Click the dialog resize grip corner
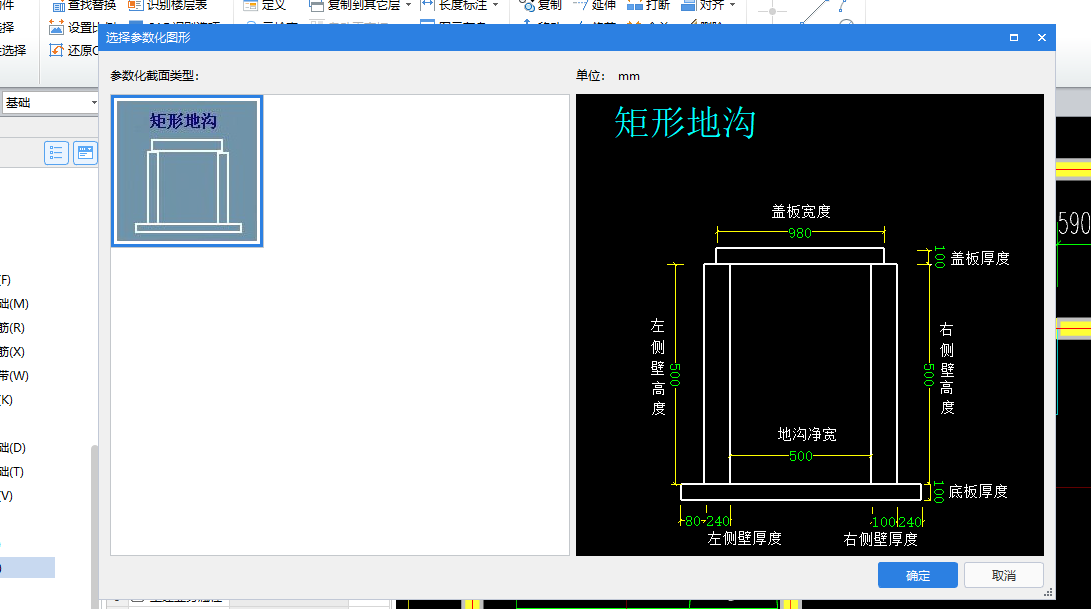 click(x=1049, y=592)
